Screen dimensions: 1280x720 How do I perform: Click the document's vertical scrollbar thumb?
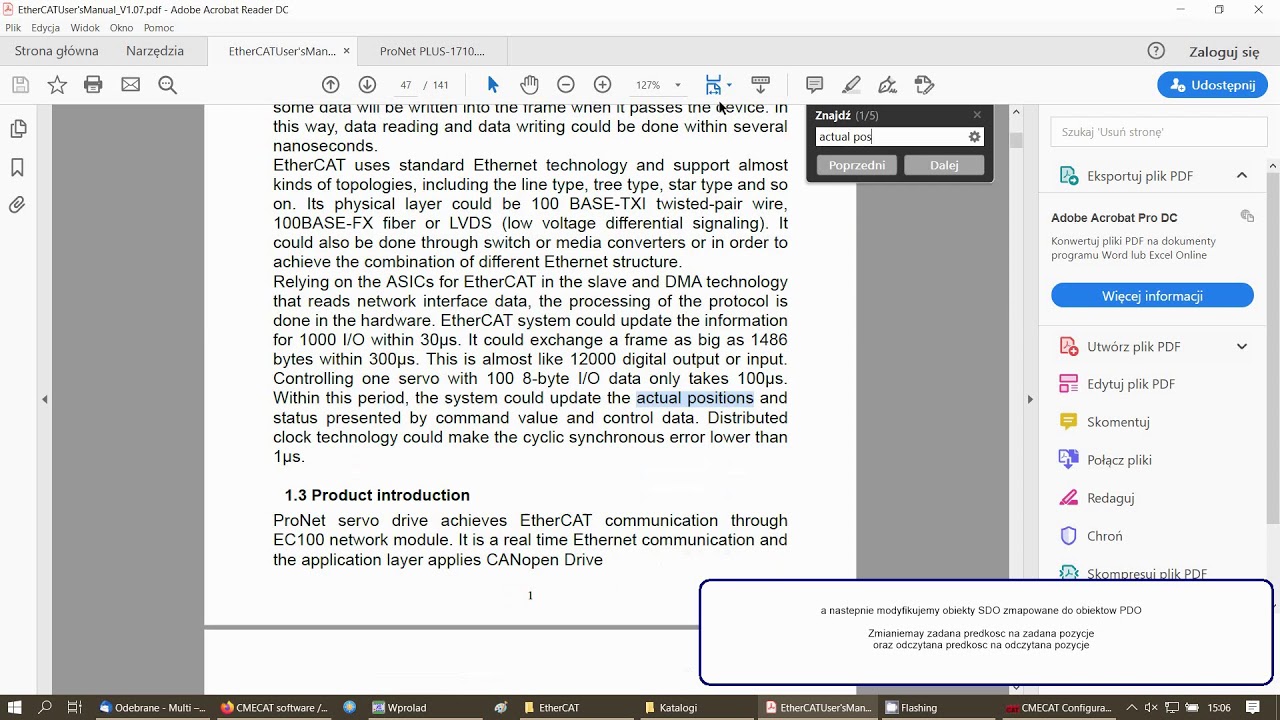point(1016,140)
